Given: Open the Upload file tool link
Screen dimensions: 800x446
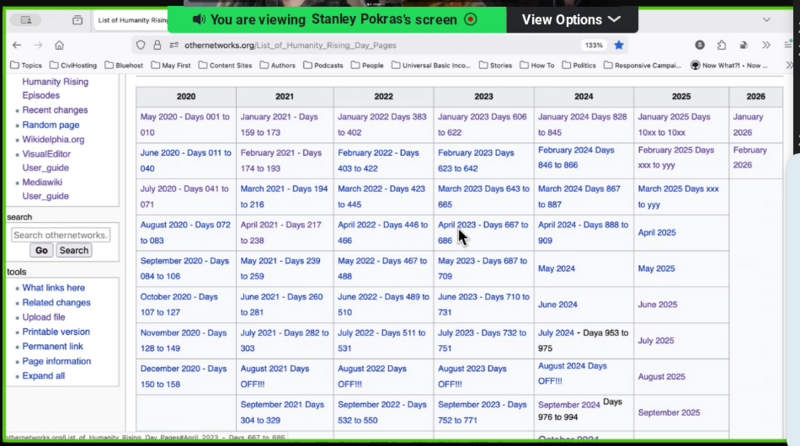Looking at the screenshot, I should [x=43, y=317].
